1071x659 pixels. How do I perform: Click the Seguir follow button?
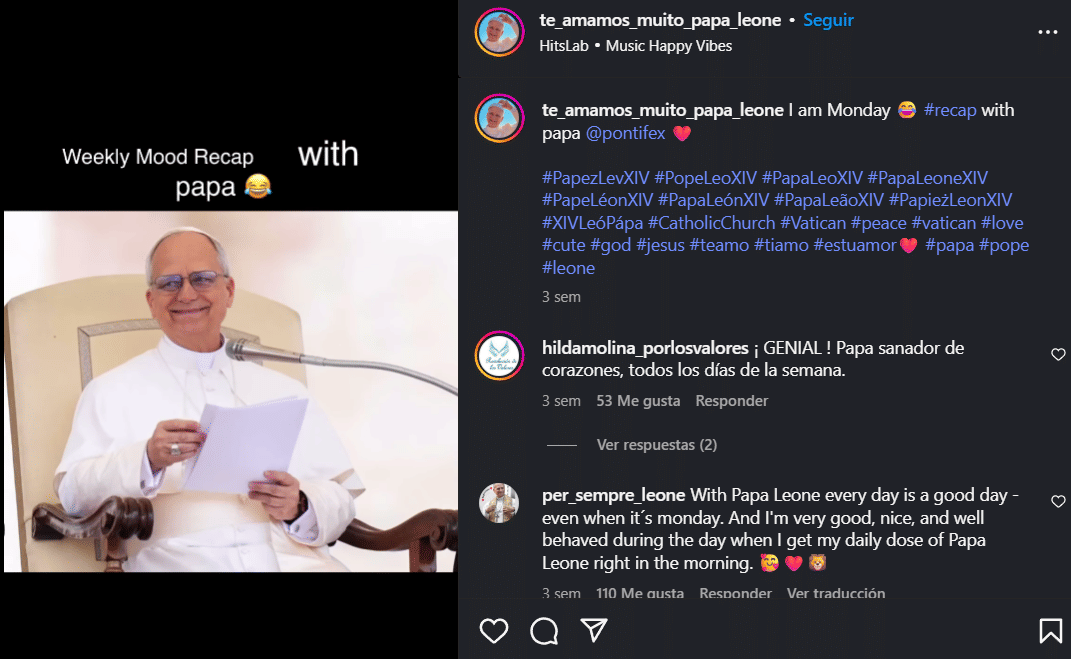tap(828, 21)
